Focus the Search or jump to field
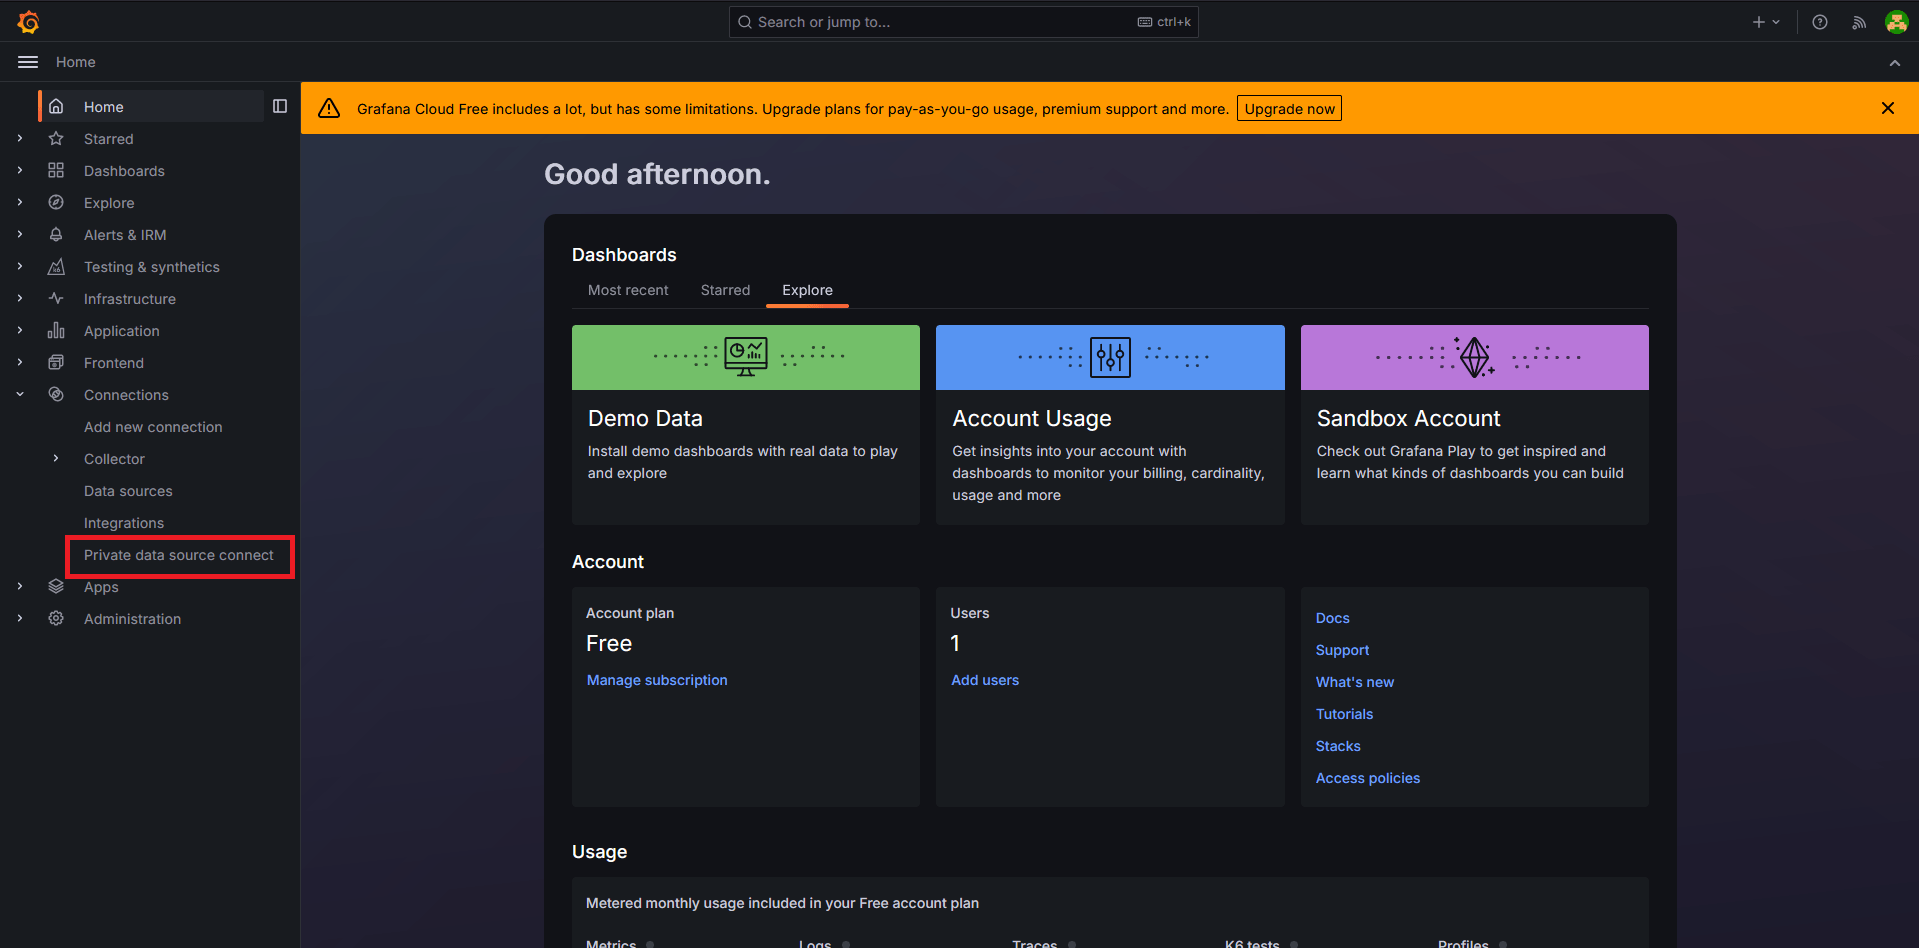This screenshot has height=948, width=1919. pos(963,22)
